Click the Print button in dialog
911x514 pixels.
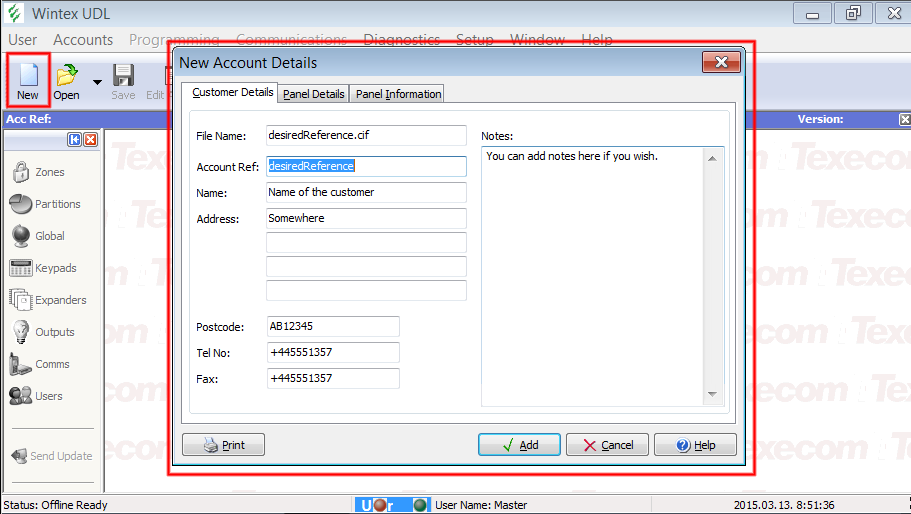pyautogui.click(x=223, y=445)
